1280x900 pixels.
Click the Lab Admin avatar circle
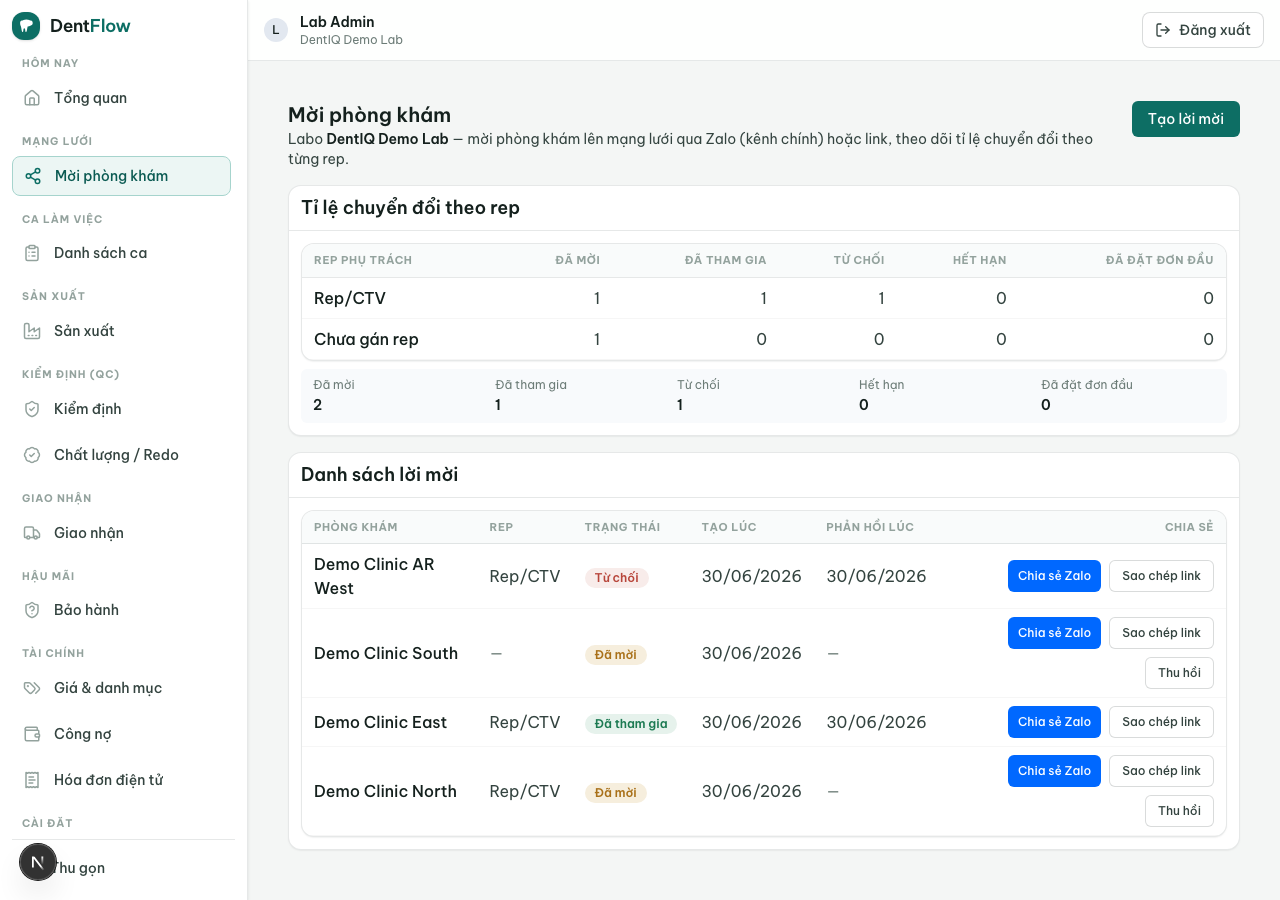coord(276,30)
